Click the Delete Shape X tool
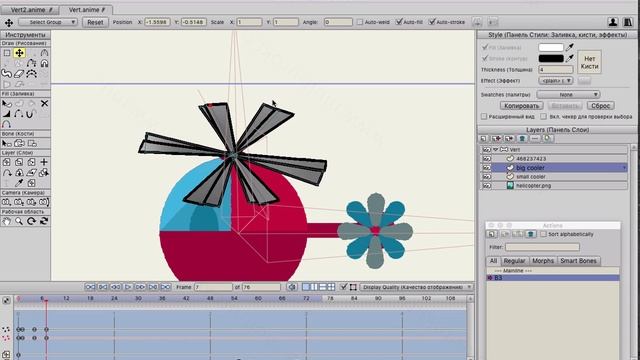 tap(44, 104)
